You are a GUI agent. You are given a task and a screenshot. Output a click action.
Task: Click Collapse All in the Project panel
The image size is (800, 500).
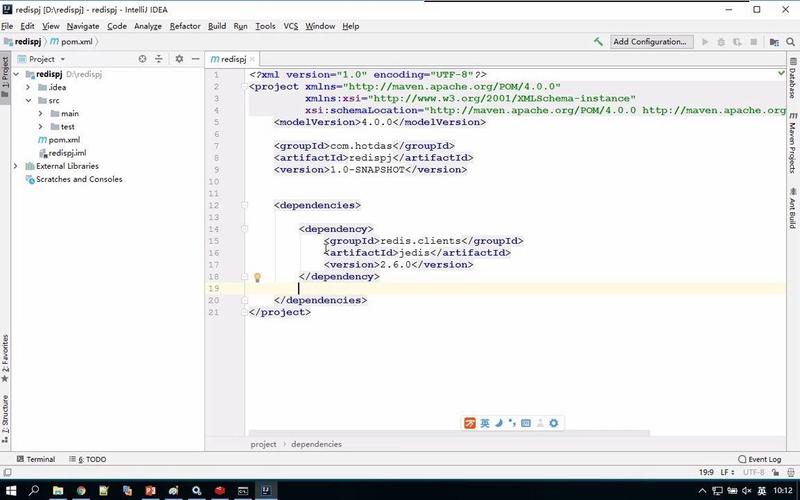pyautogui.click(x=160, y=59)
